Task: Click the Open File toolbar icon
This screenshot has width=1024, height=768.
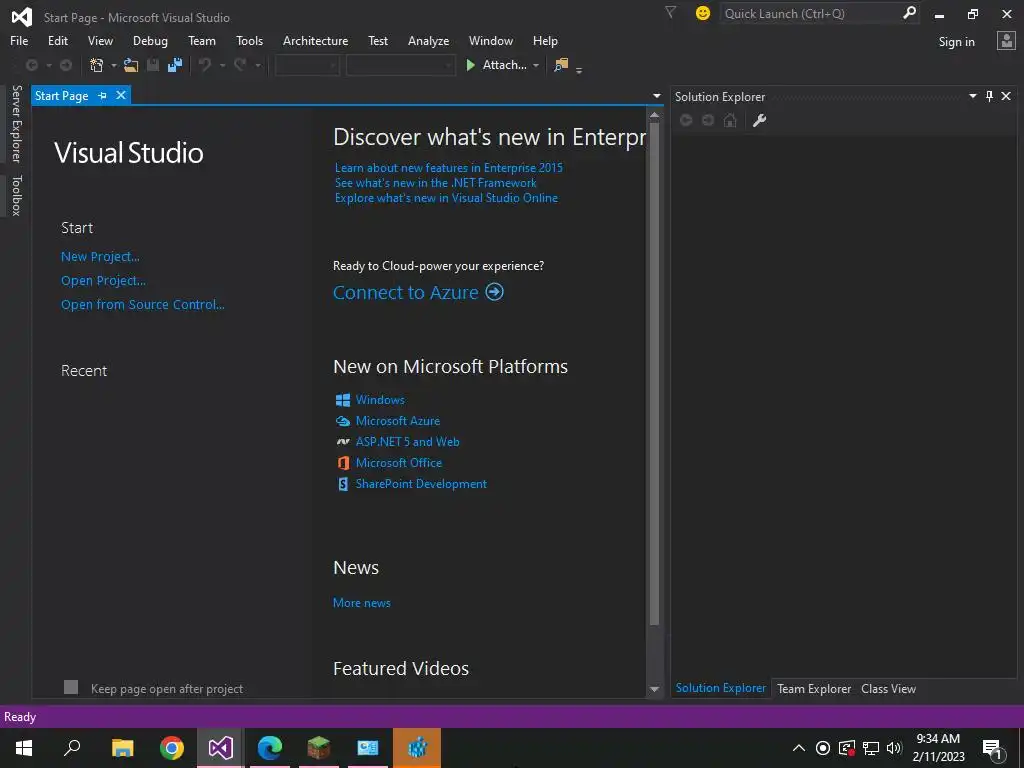Action: tap(131, 65)
